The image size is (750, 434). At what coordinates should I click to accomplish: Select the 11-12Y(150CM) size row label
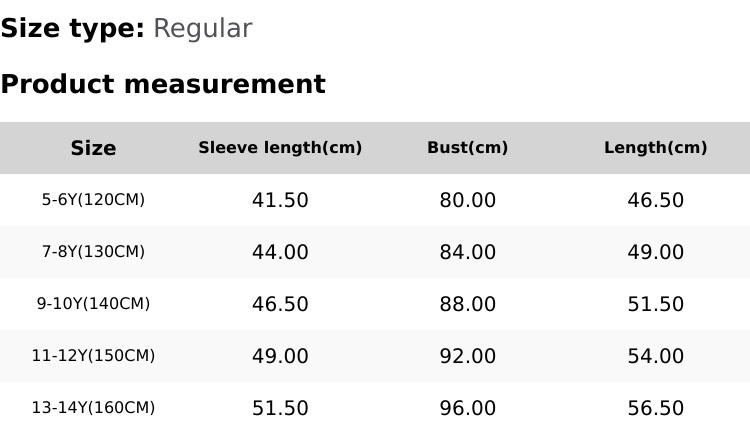pos(93,356)
